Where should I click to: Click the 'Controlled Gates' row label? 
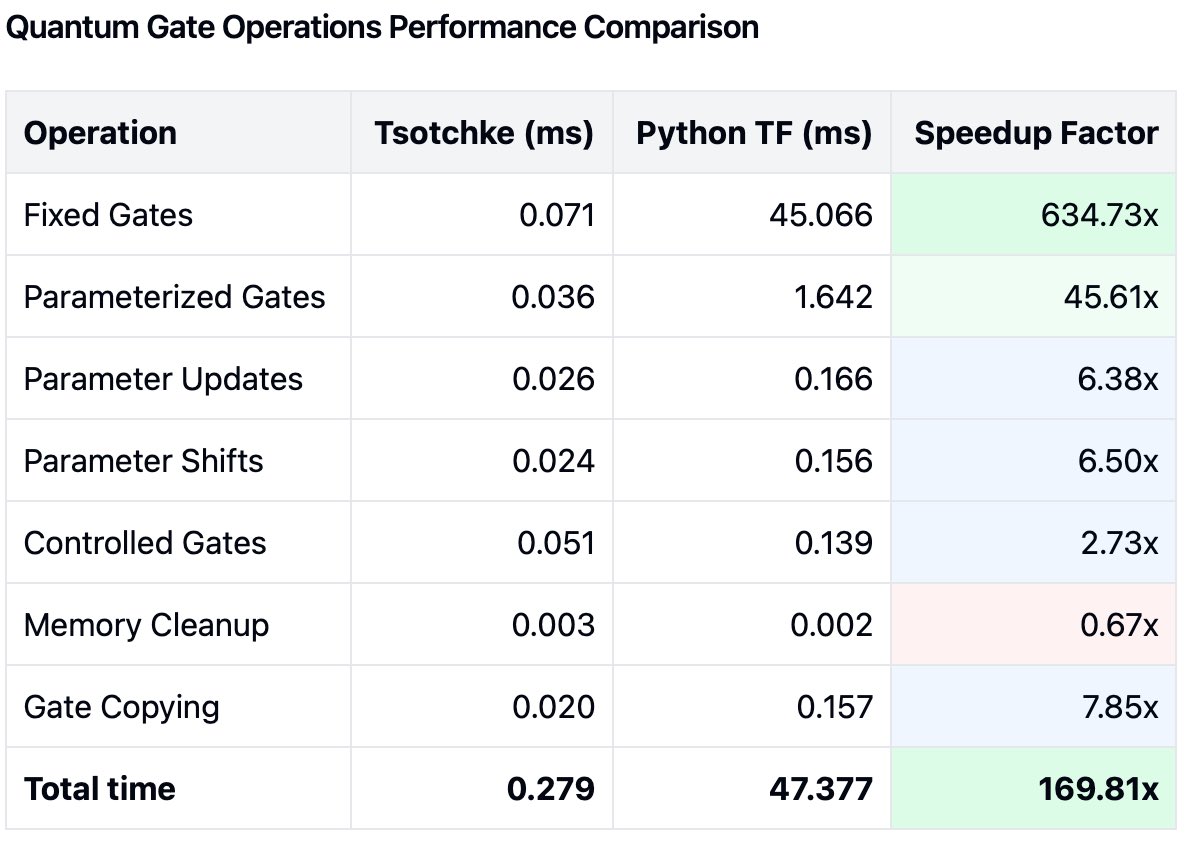click(145, 543)
